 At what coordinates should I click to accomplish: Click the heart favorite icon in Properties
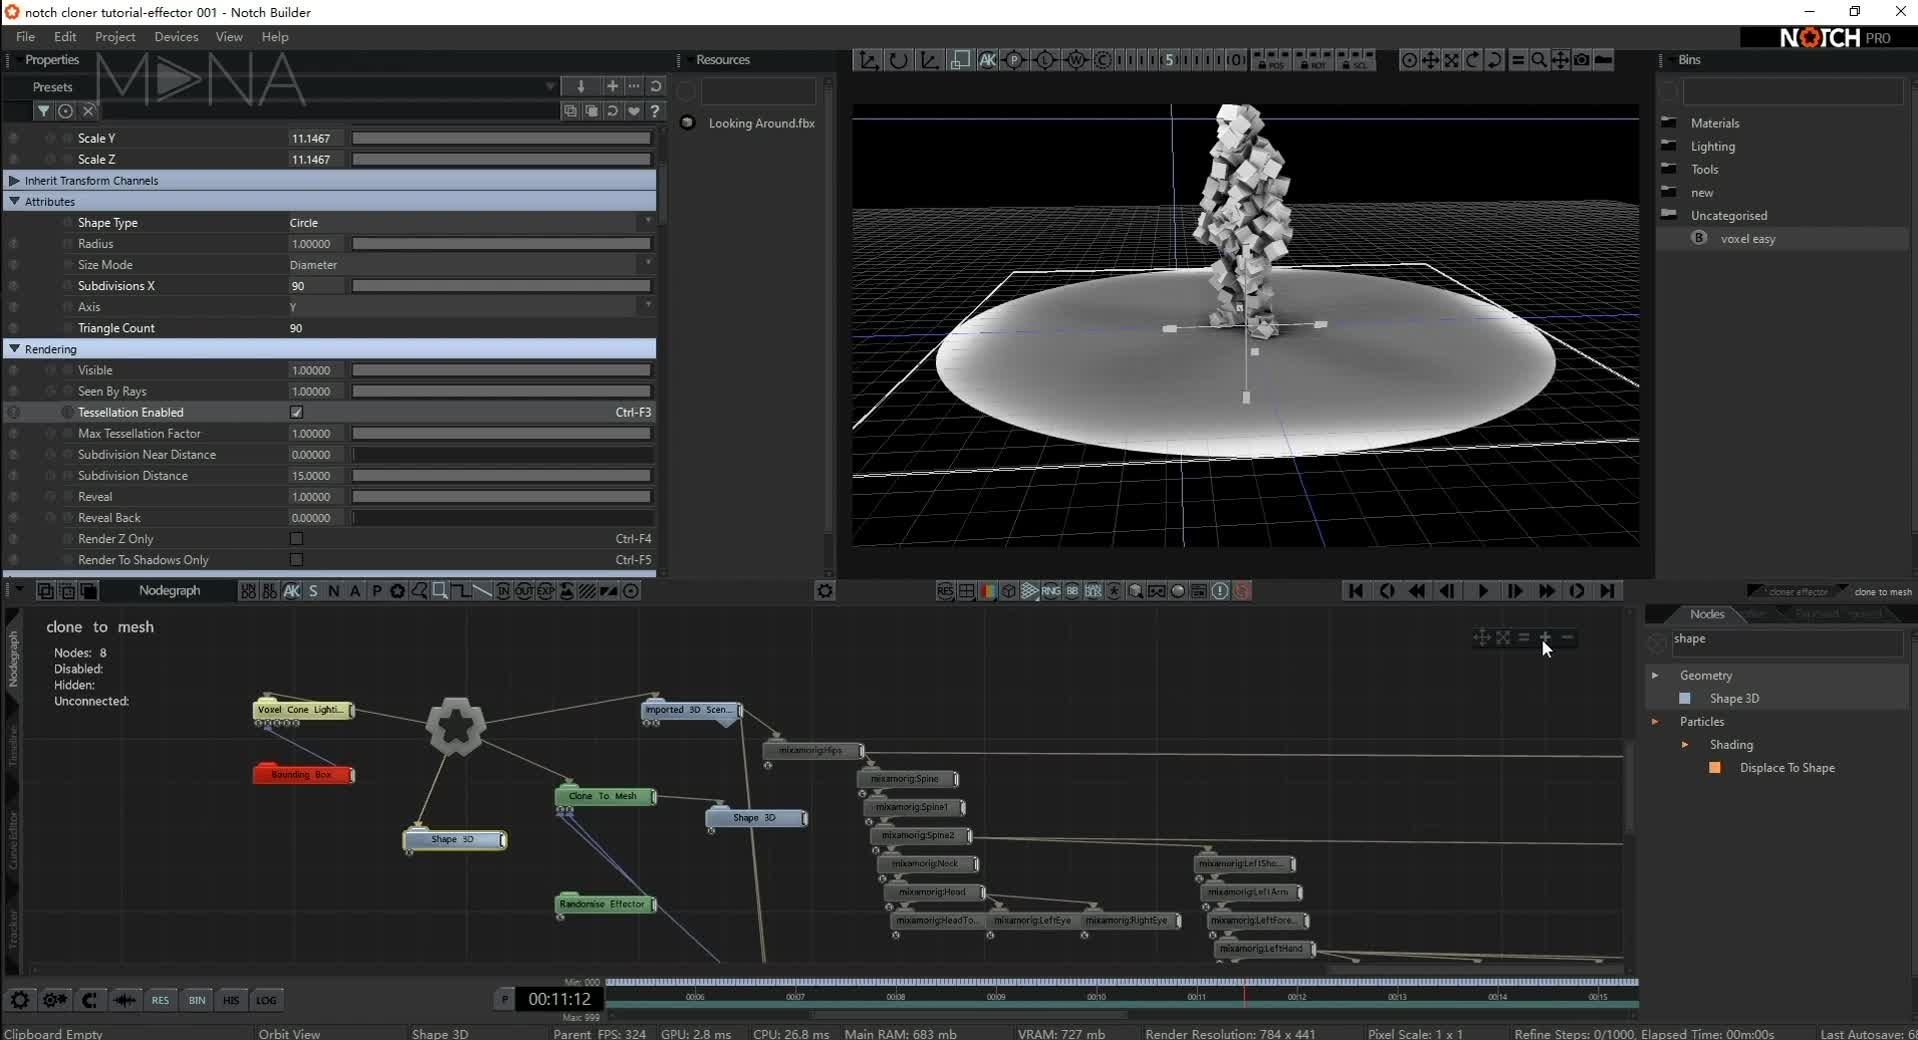(634, 111)
